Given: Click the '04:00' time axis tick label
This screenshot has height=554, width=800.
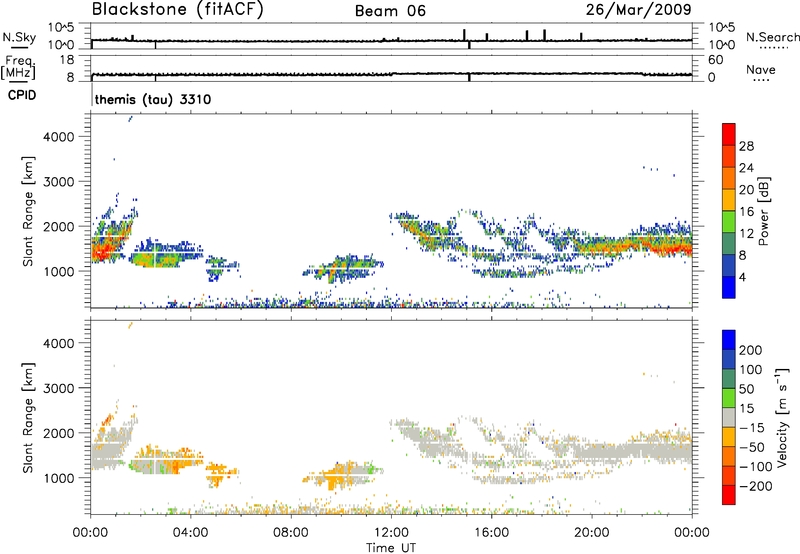Looking at the screenshot, I should (191, 533).
